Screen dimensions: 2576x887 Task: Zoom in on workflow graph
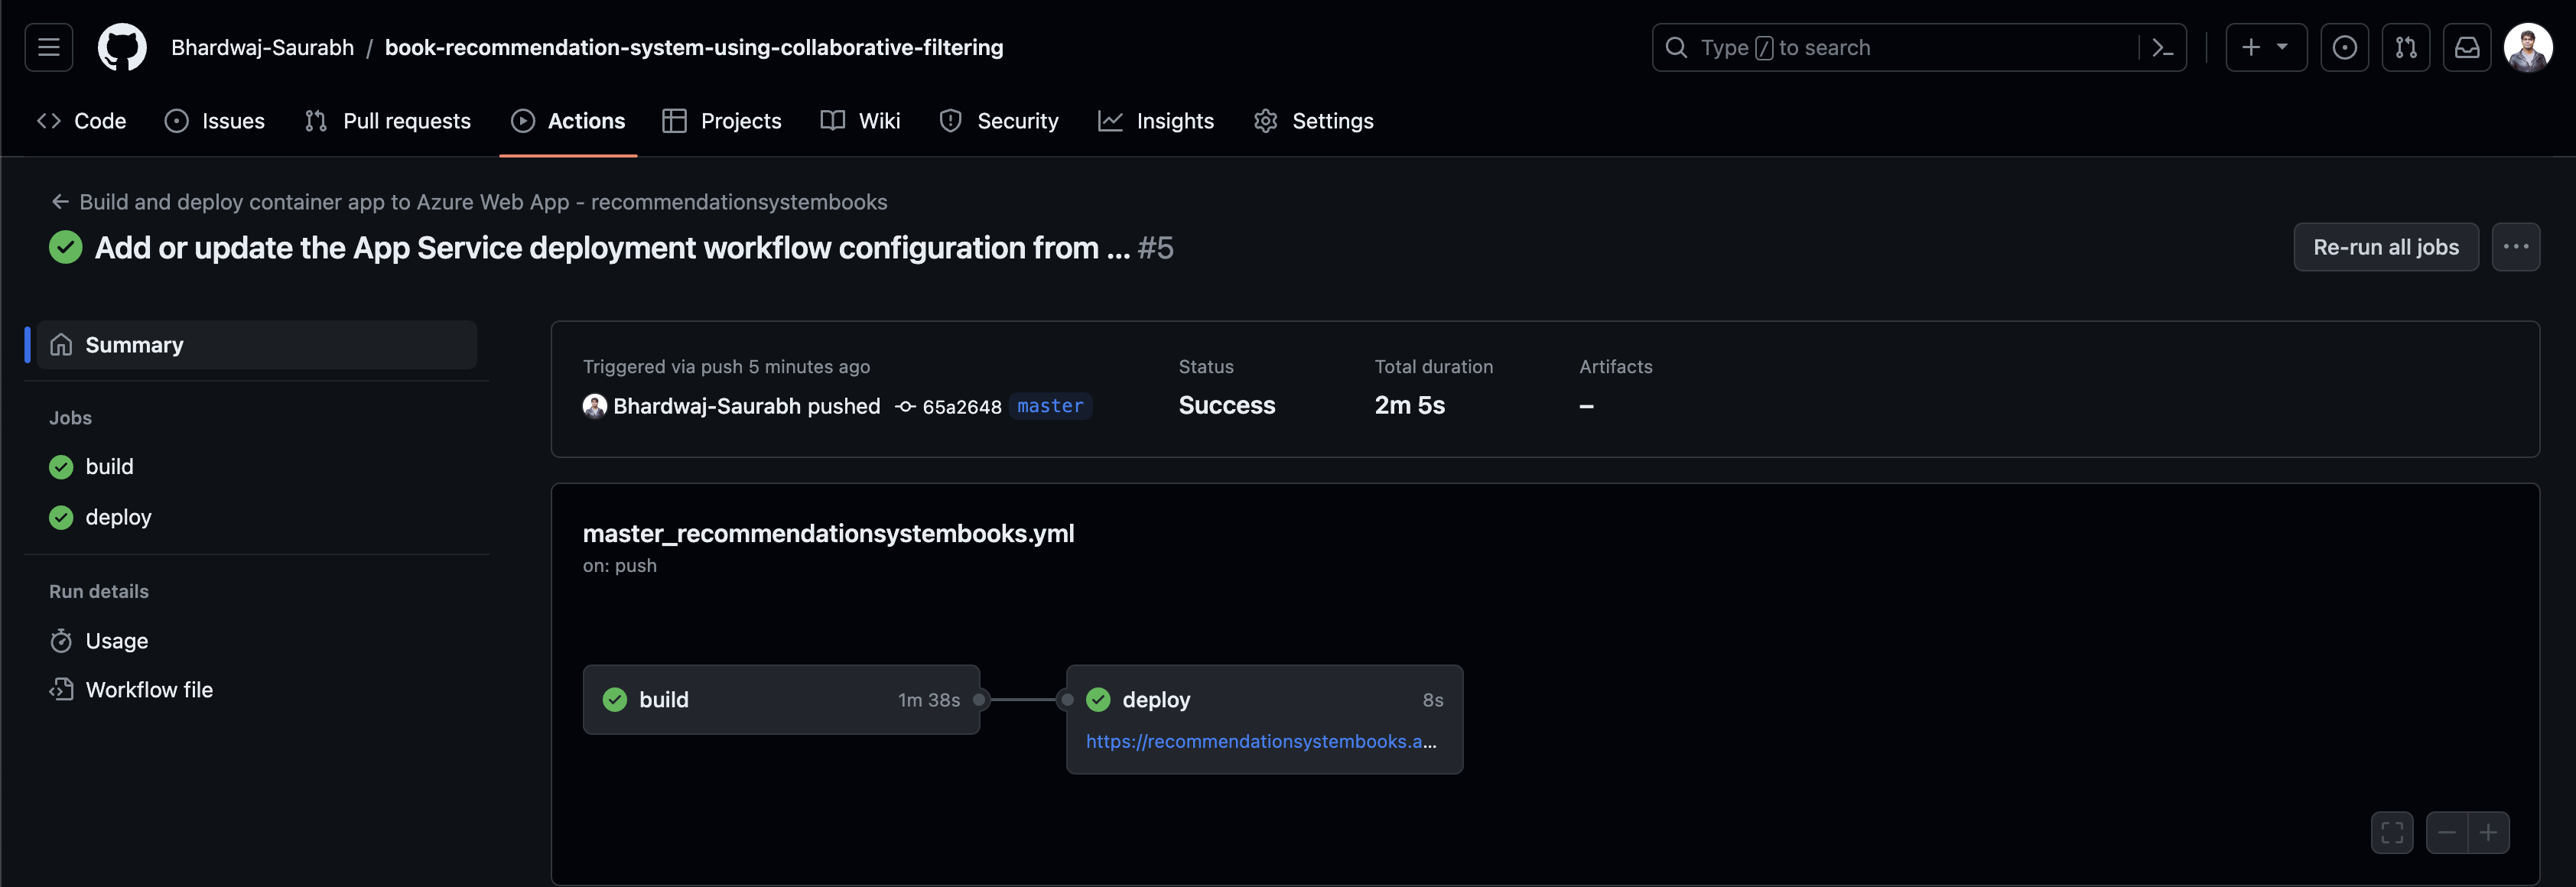pos(2488,832)
